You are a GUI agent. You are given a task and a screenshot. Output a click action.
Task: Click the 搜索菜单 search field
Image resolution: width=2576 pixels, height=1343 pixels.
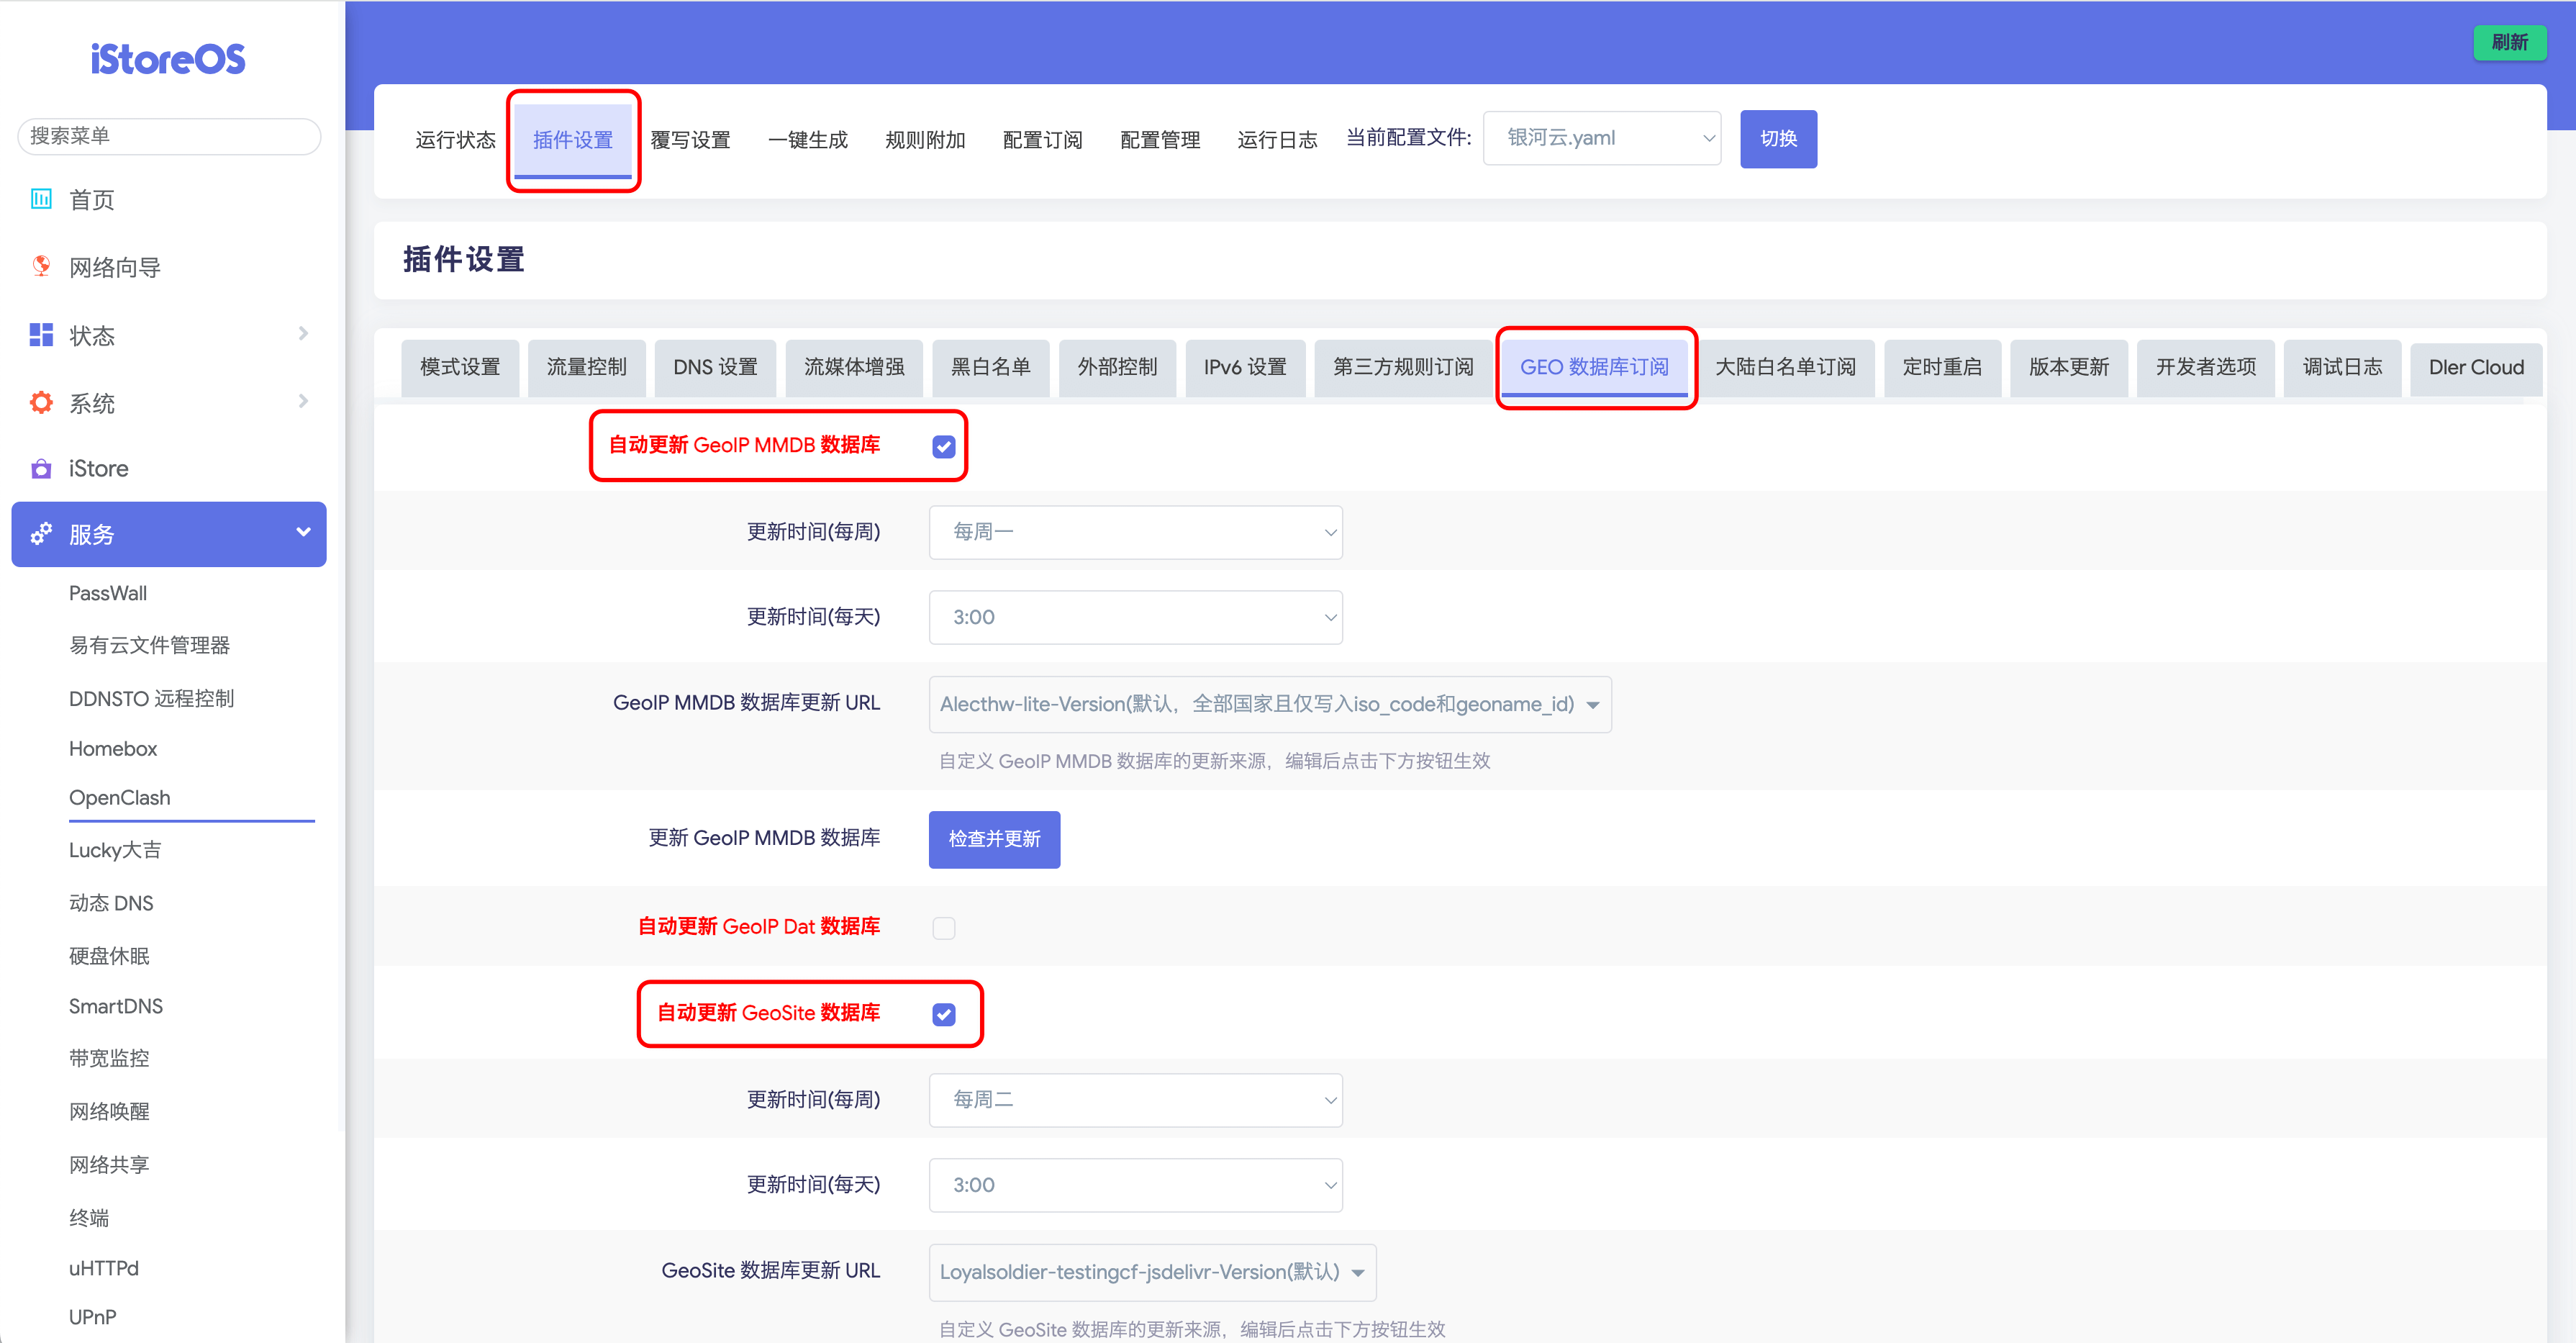169,136
